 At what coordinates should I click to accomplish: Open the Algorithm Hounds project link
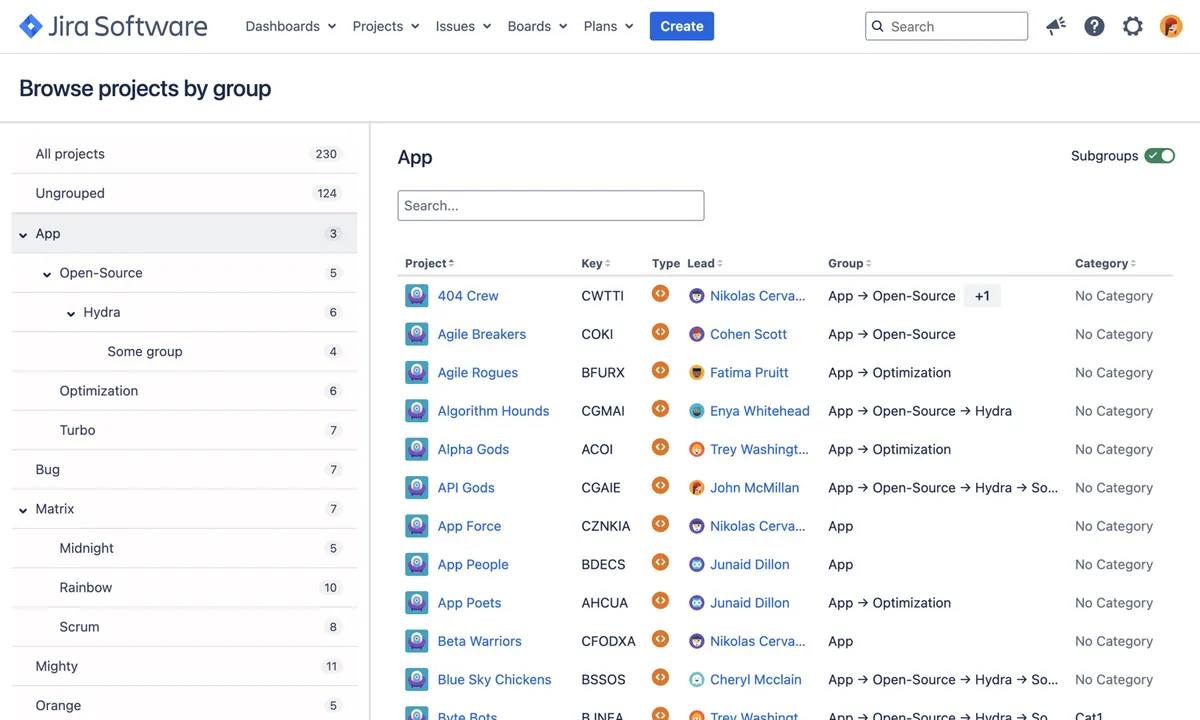[493, 411]
